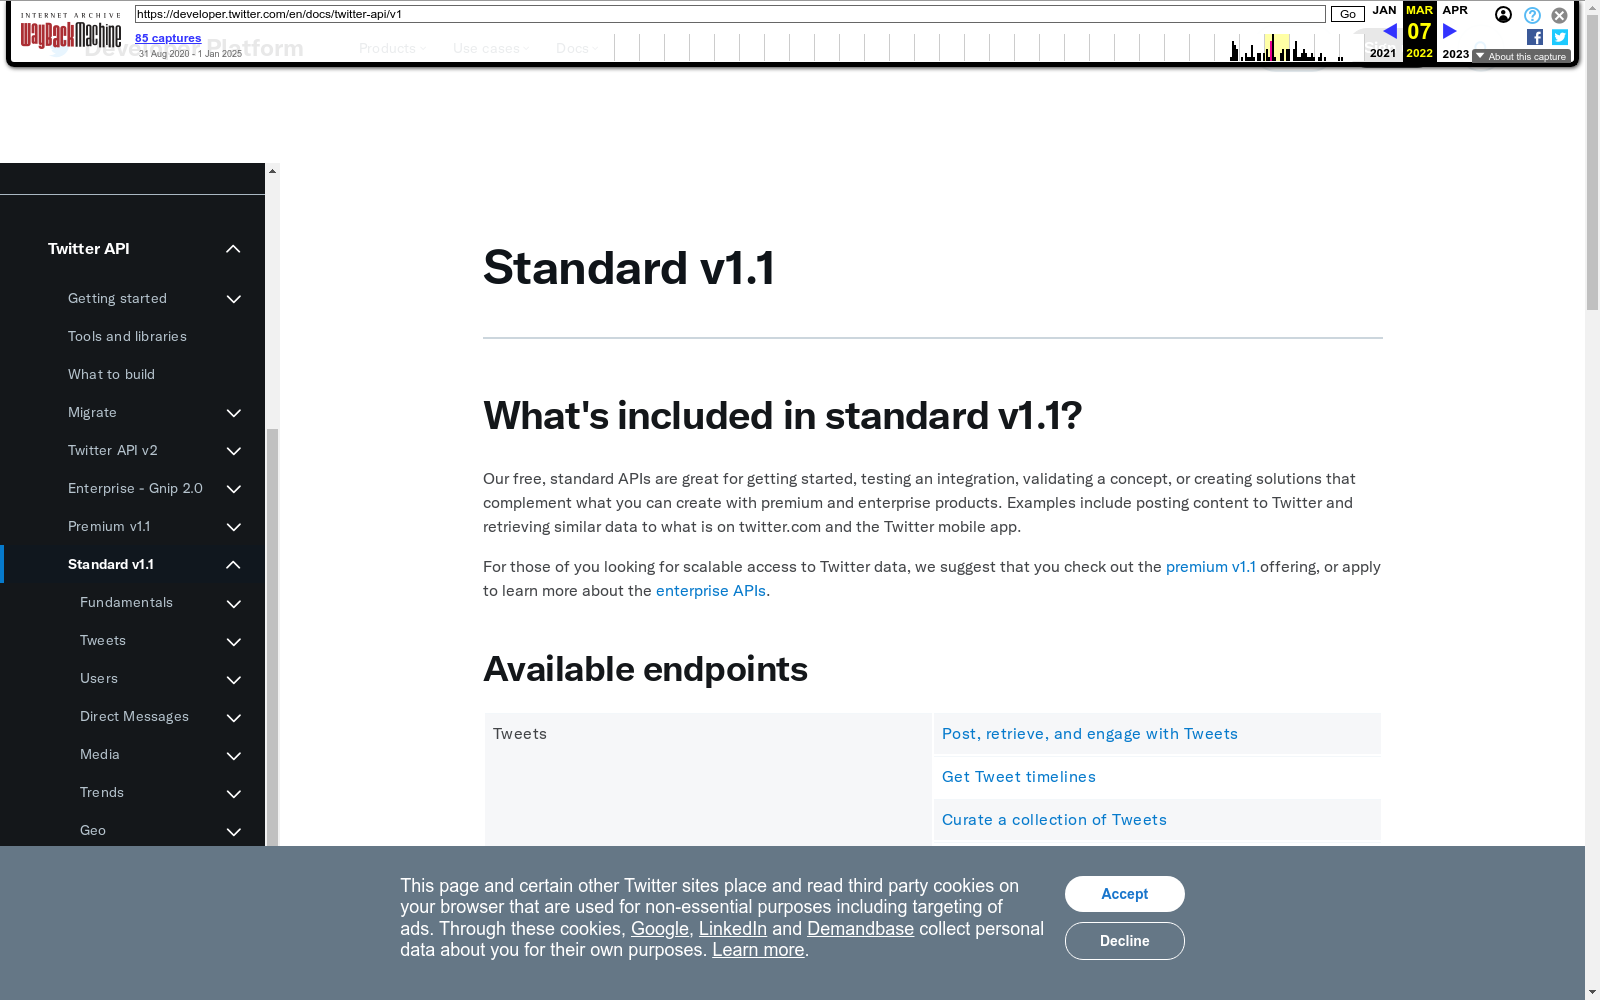Click the Wayback URL input field

tap(730, 14)
